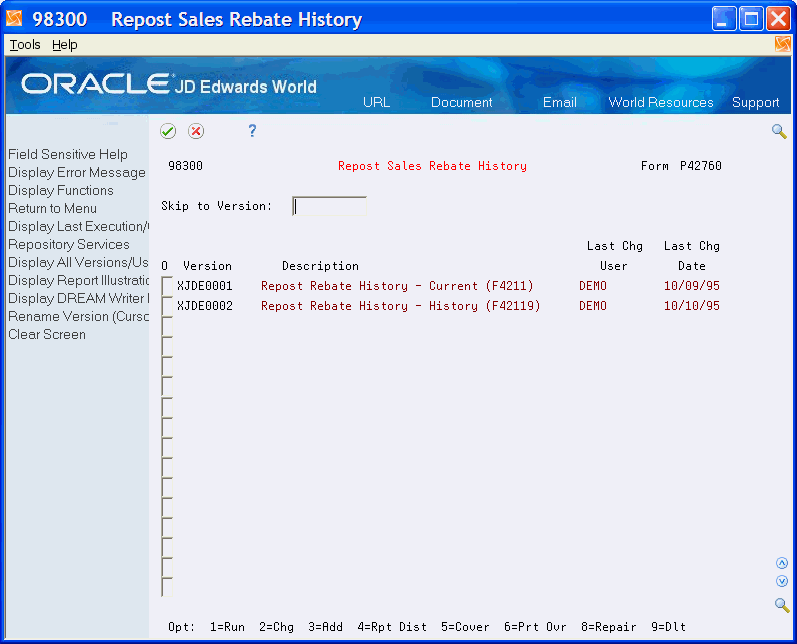Click version text XJDE0002
Image resolution: width=797 pixels, height=644 pixels.
pyautogui.click(x=205, y=306)
